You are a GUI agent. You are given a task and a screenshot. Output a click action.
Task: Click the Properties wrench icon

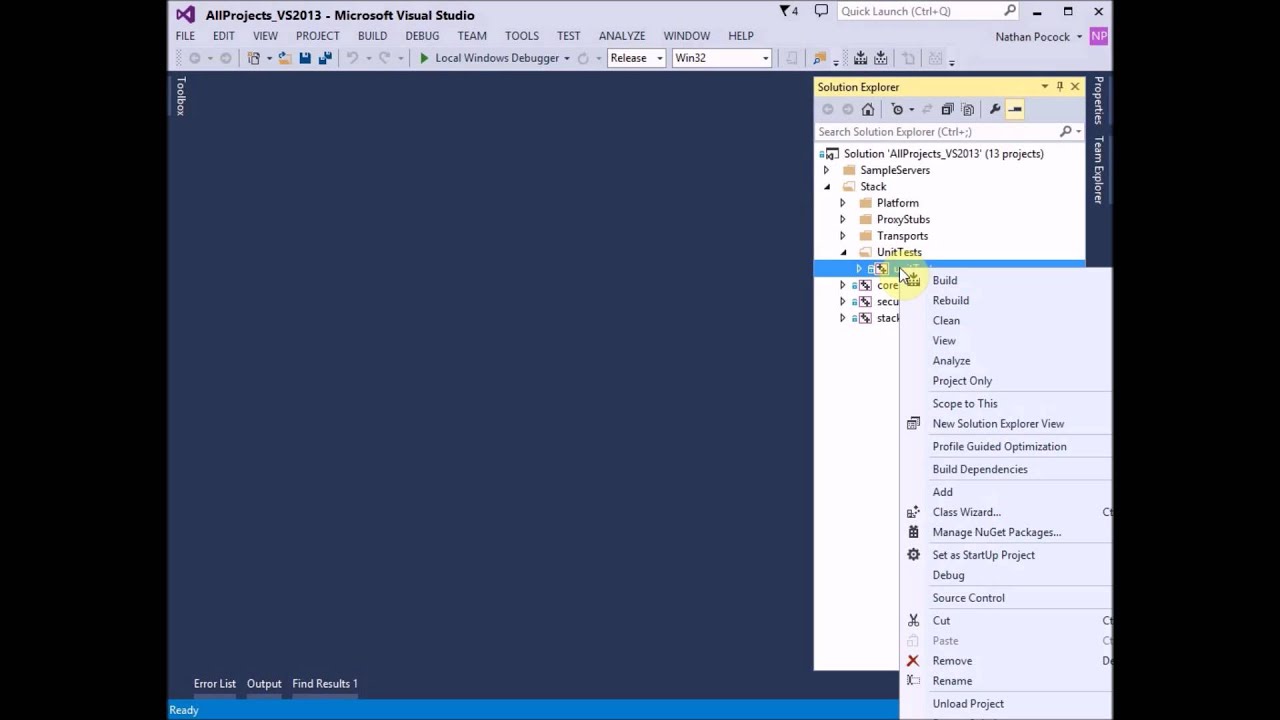[x=994, y=109]
